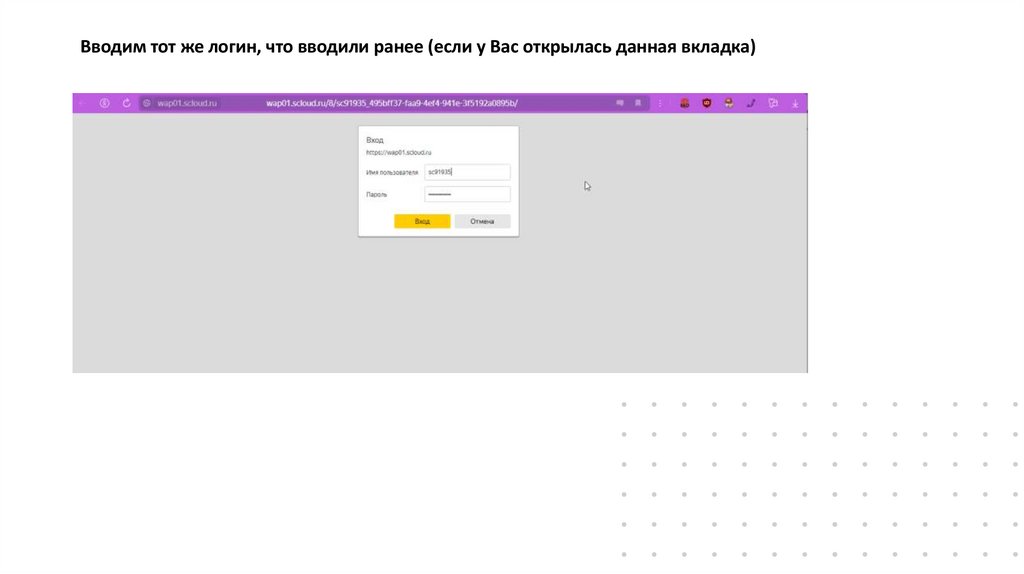Screen dimensions: 1024x574
Task: Click the 'https://wap01.scloud.ru' text in the dialog
Action: coord(398,152)
